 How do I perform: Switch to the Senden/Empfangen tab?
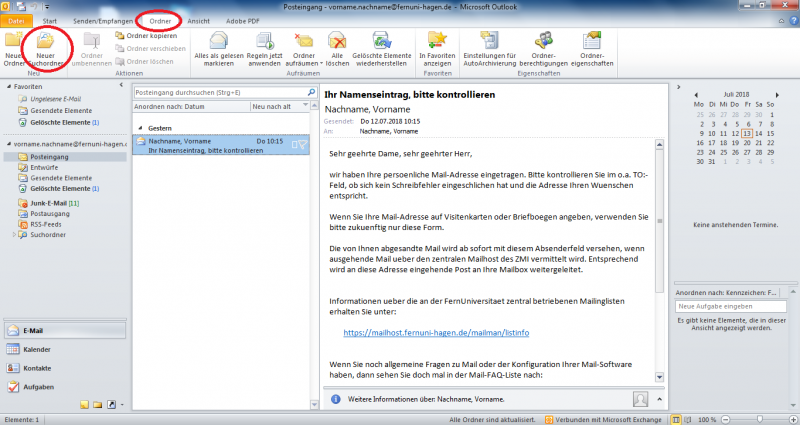[103, 21]
